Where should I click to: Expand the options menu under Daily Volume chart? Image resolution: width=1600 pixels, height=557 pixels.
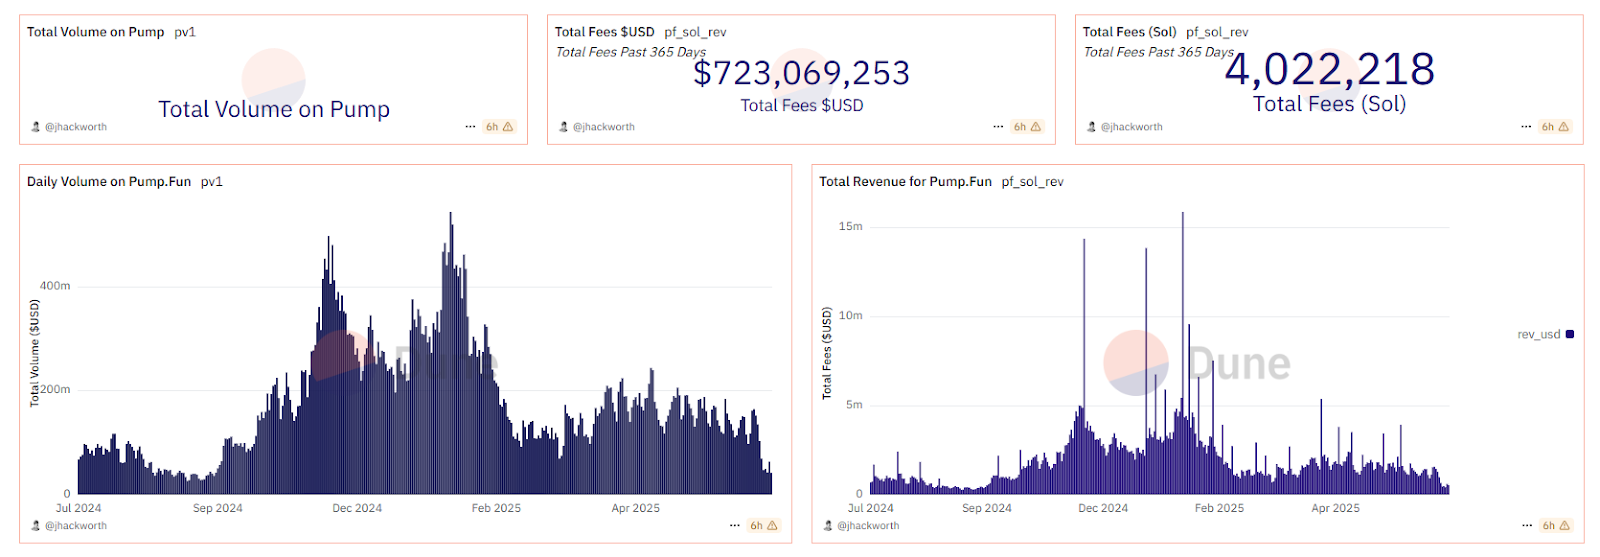[735, 526]
